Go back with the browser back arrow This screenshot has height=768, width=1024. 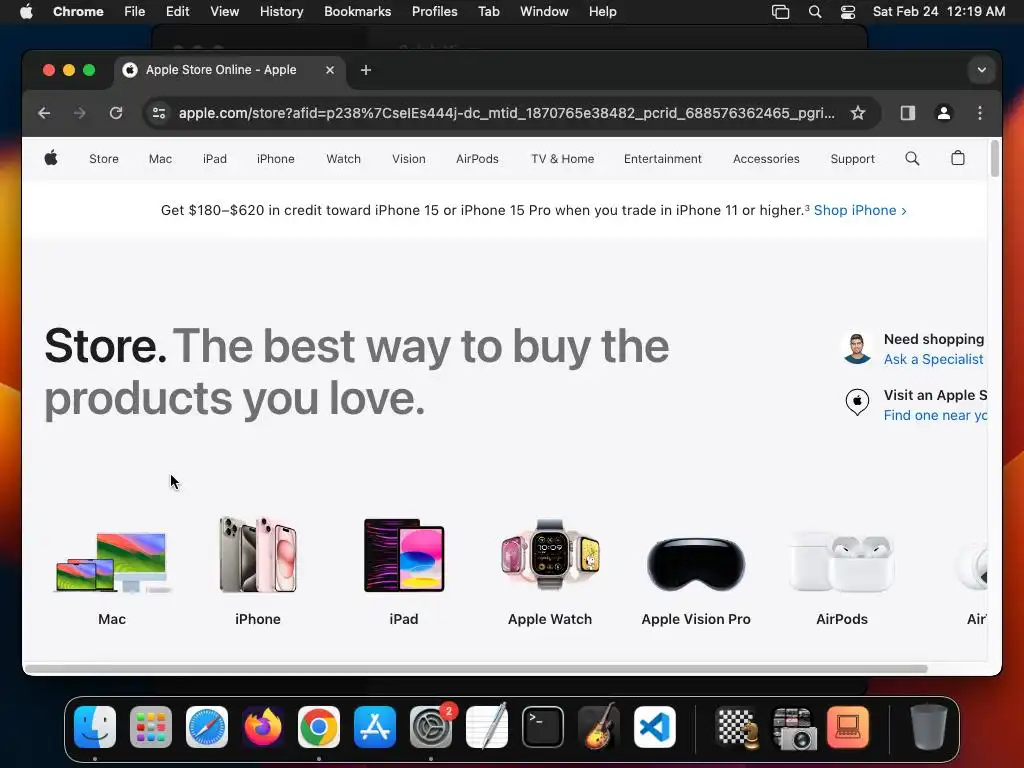tap(44, 113)
